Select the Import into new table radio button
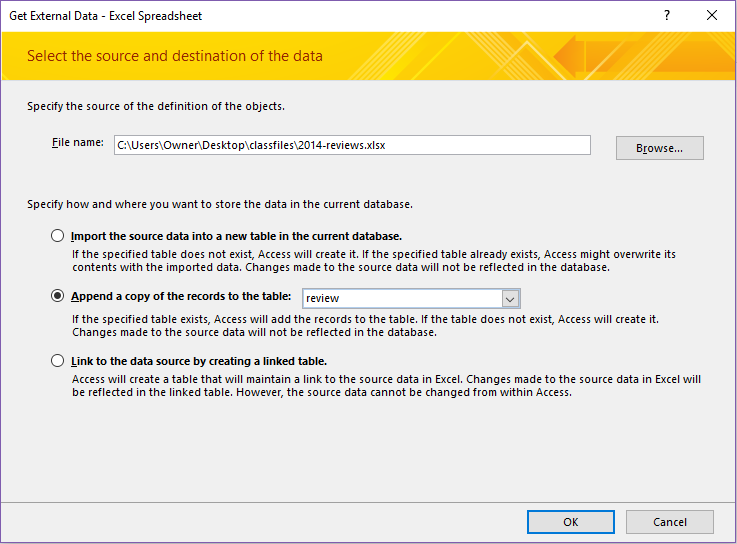The image size is (737, 544). coord(57,236)
